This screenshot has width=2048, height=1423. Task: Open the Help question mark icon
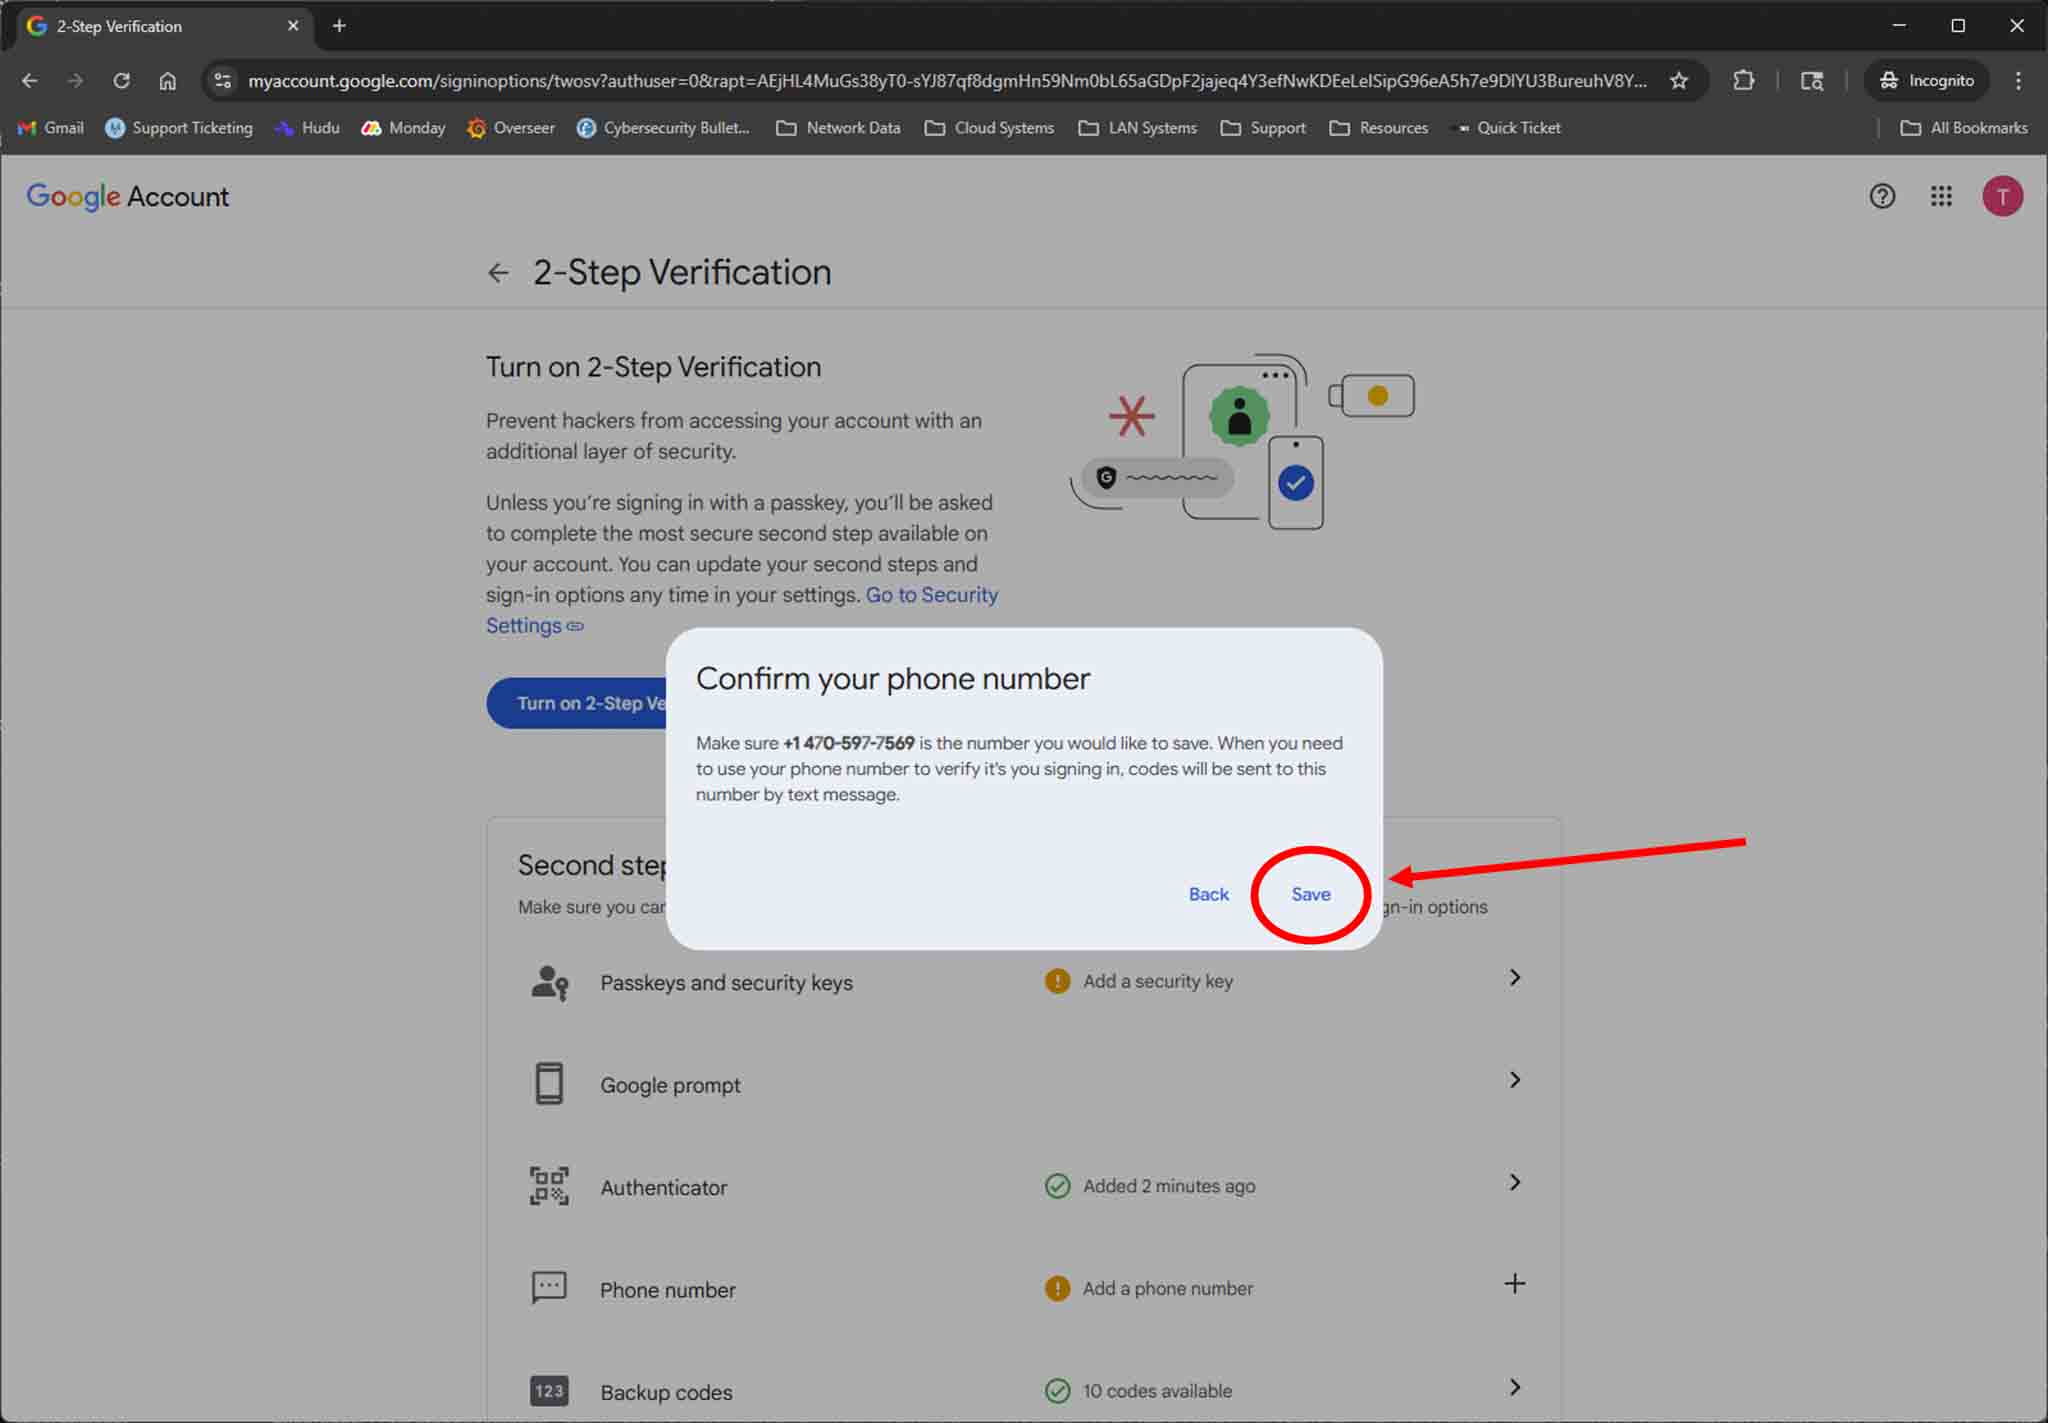click(x=1882, y=196)
